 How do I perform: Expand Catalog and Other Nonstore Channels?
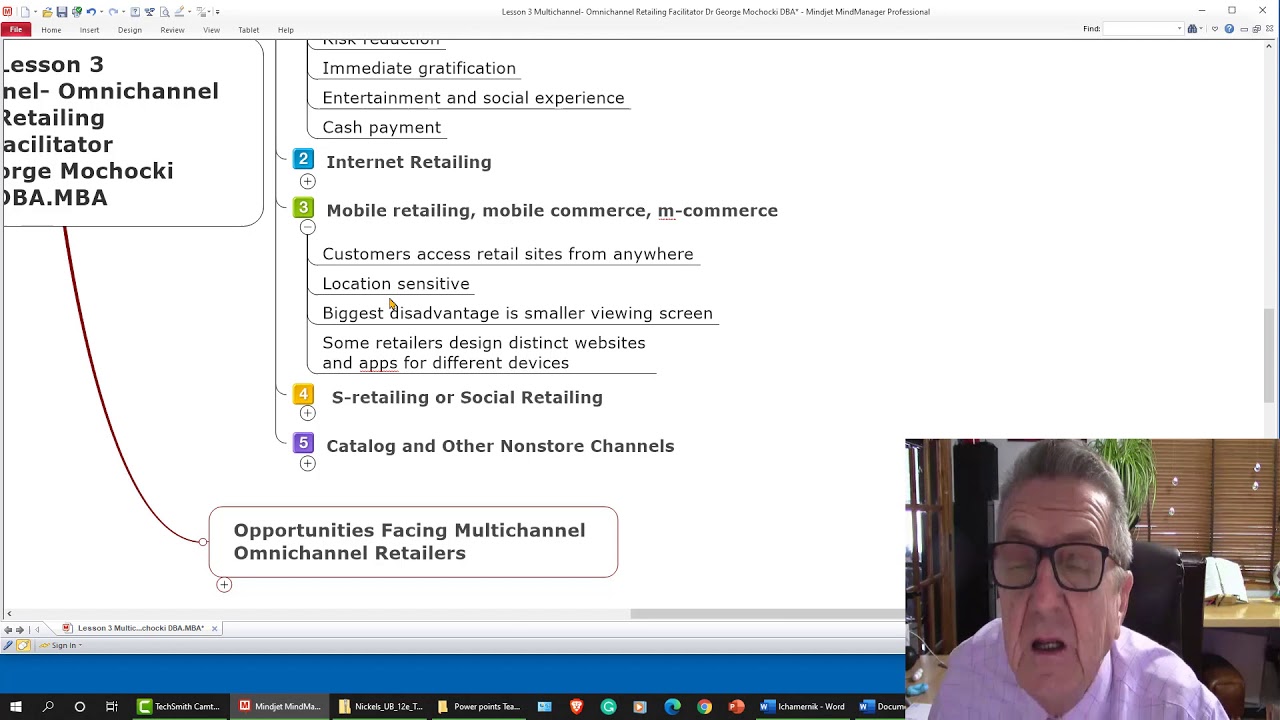pos(307,463)
